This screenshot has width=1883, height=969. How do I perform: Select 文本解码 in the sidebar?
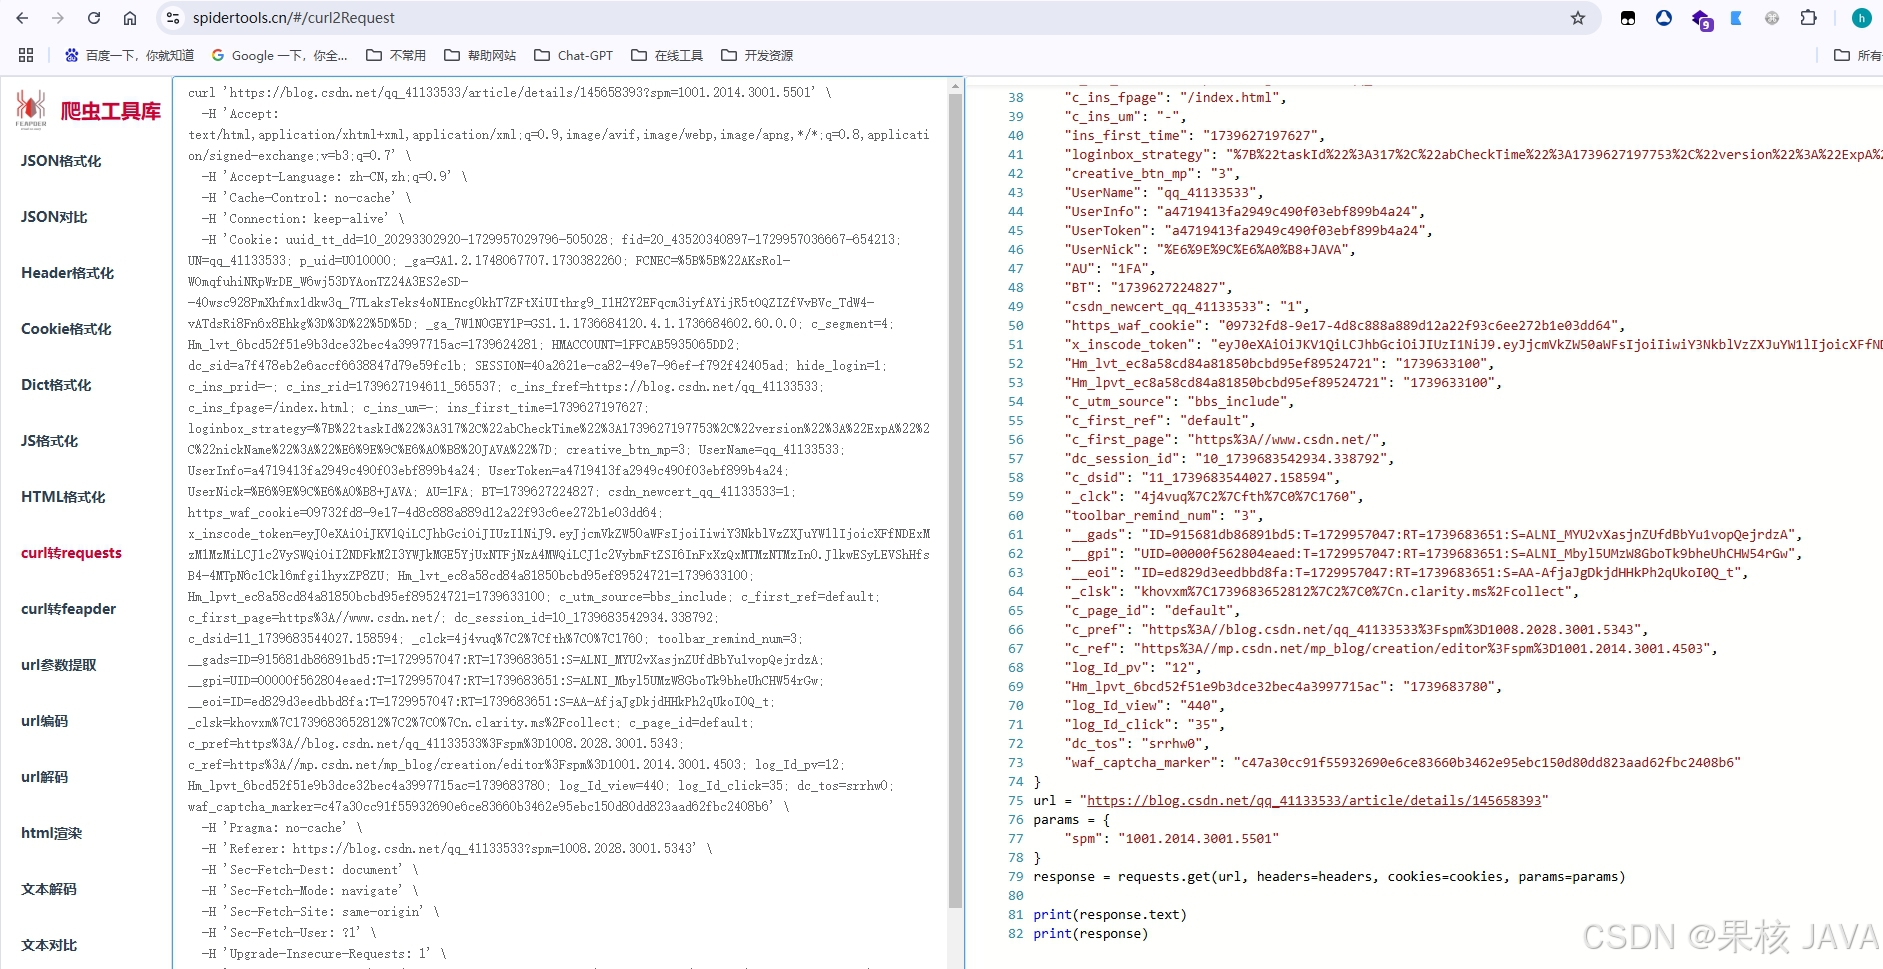click(49, 889)
